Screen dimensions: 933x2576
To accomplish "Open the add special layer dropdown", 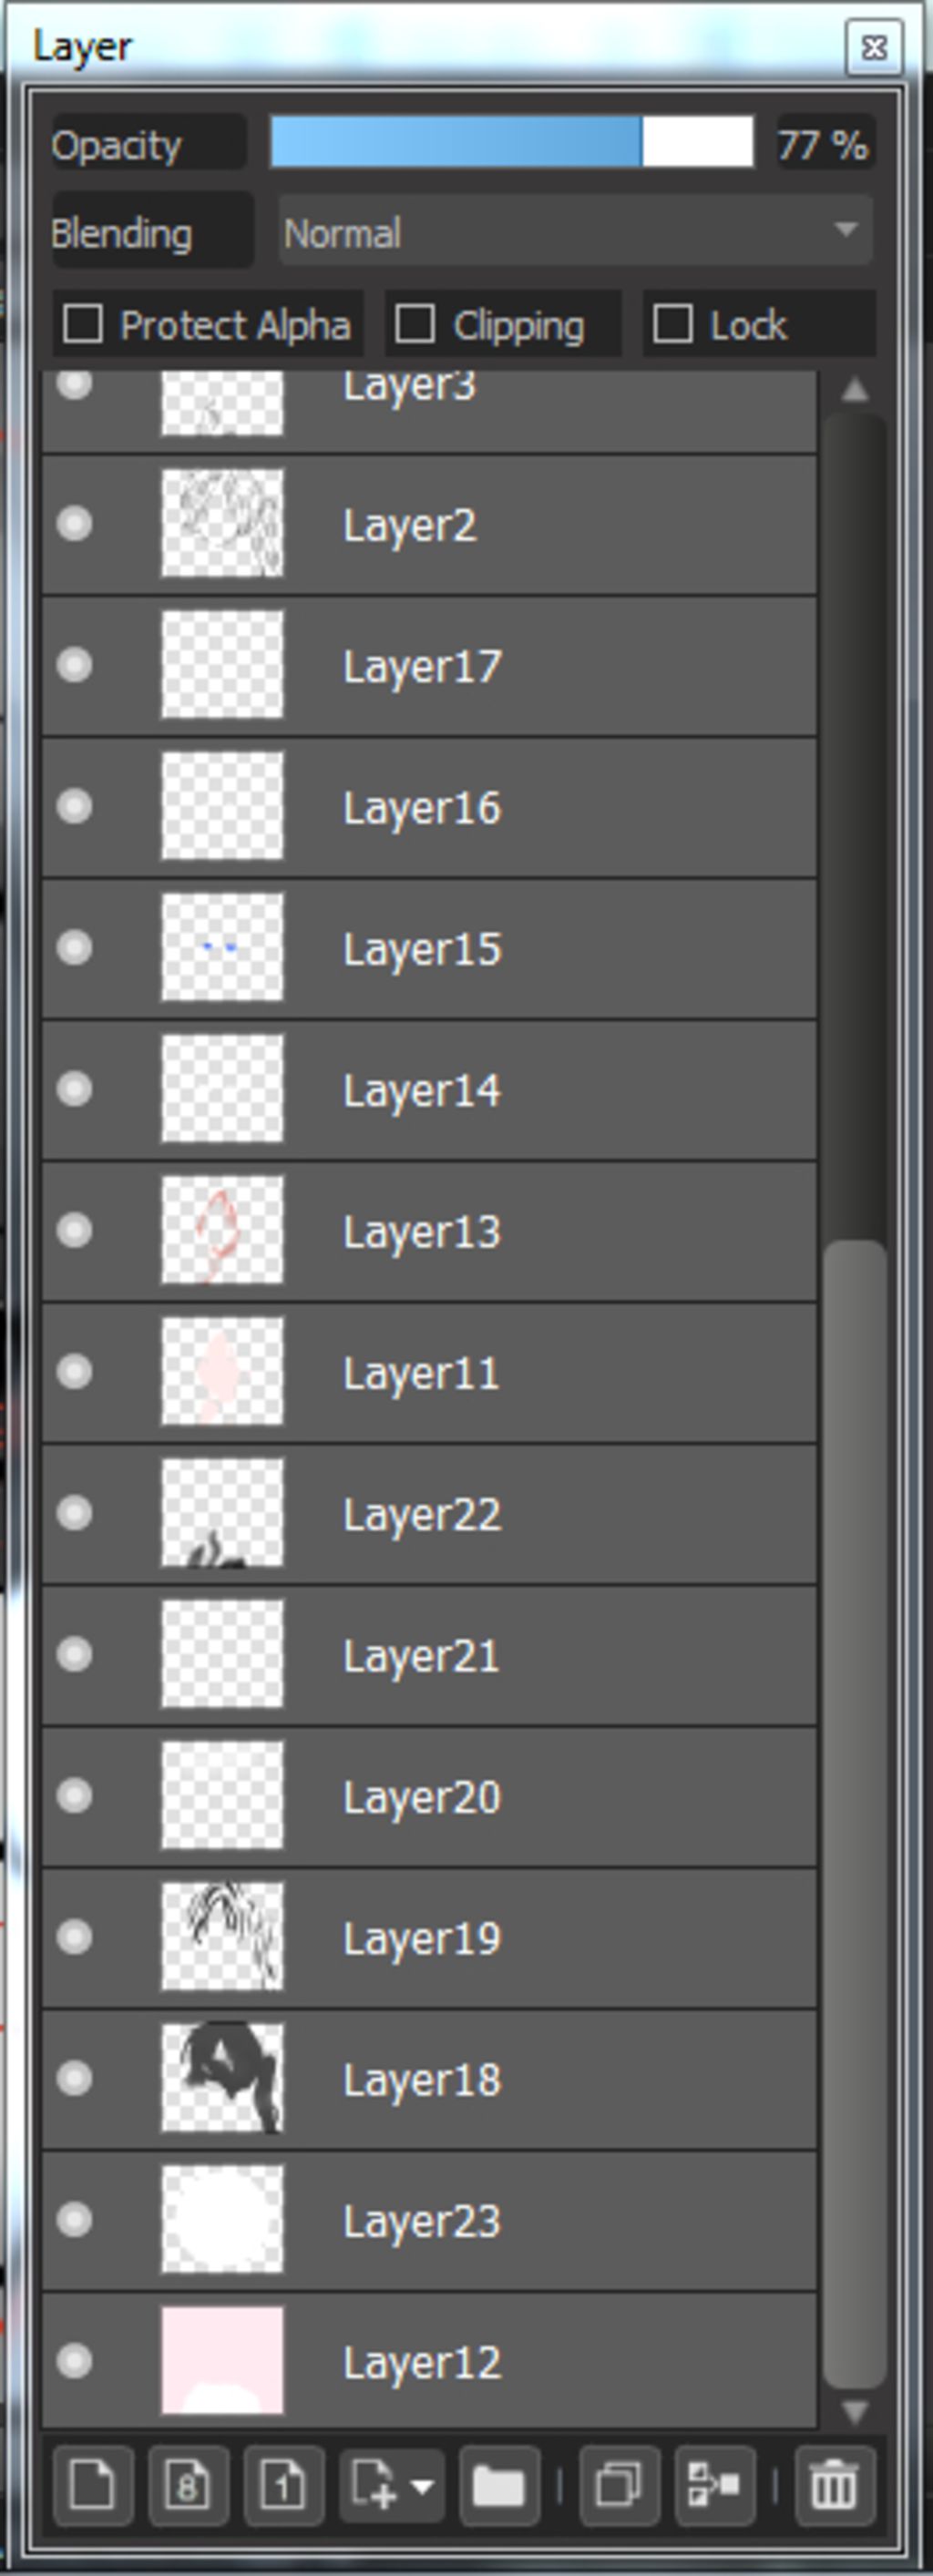I will [392, 2486].
